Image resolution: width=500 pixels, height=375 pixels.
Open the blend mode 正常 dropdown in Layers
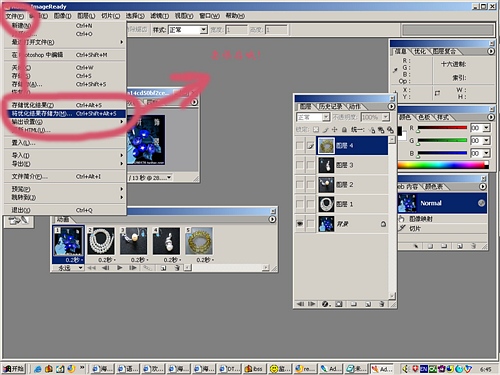pyautogui.click(x=326, y=117)
